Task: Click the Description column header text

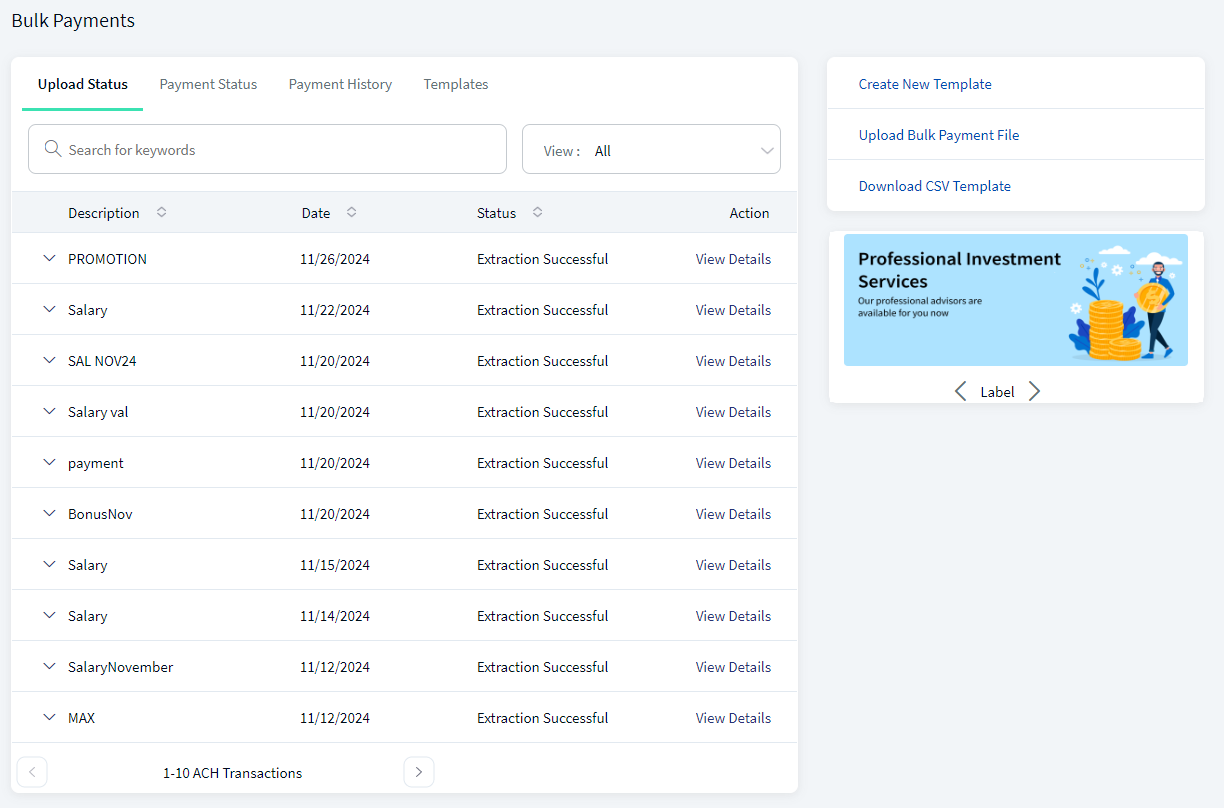Action: click(103, 213)
